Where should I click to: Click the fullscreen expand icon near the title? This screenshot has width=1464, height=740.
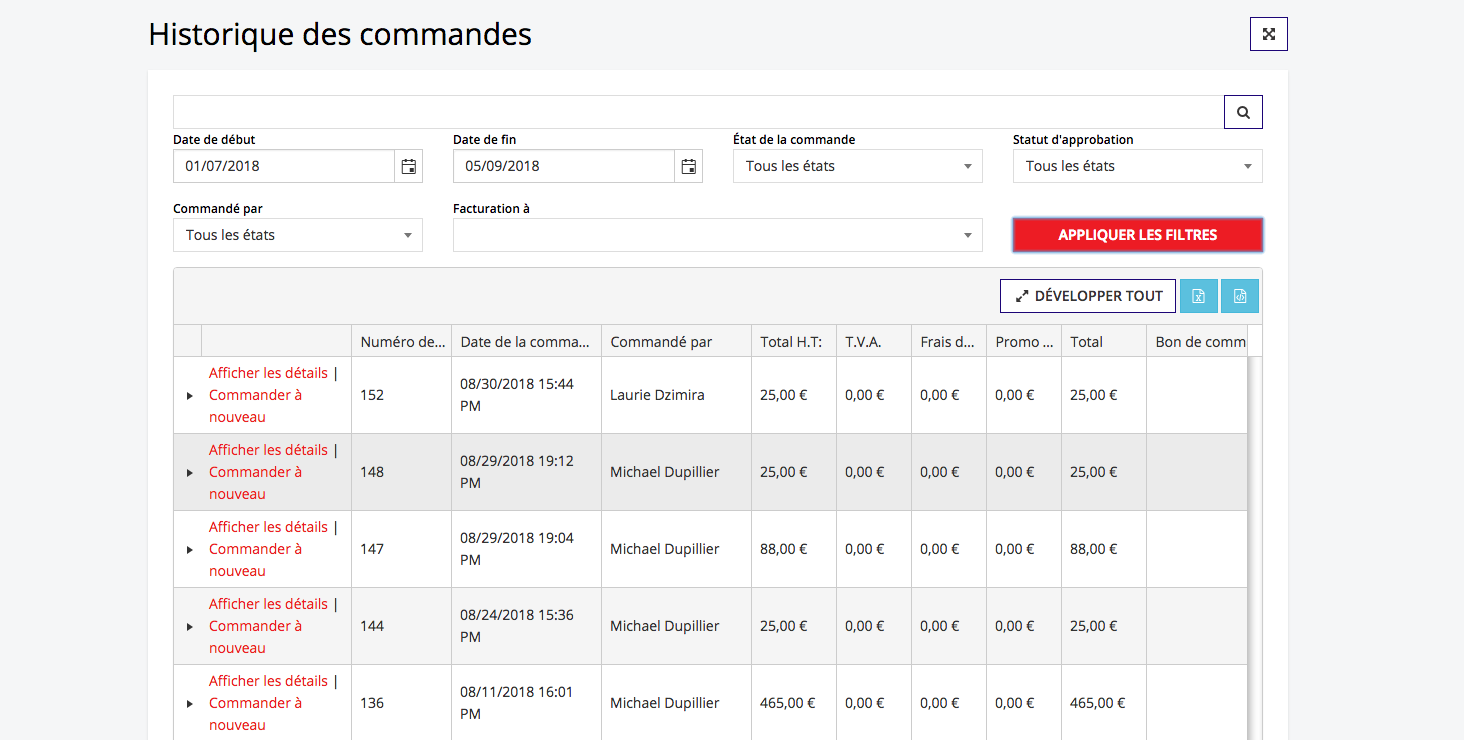(1269, 34)
